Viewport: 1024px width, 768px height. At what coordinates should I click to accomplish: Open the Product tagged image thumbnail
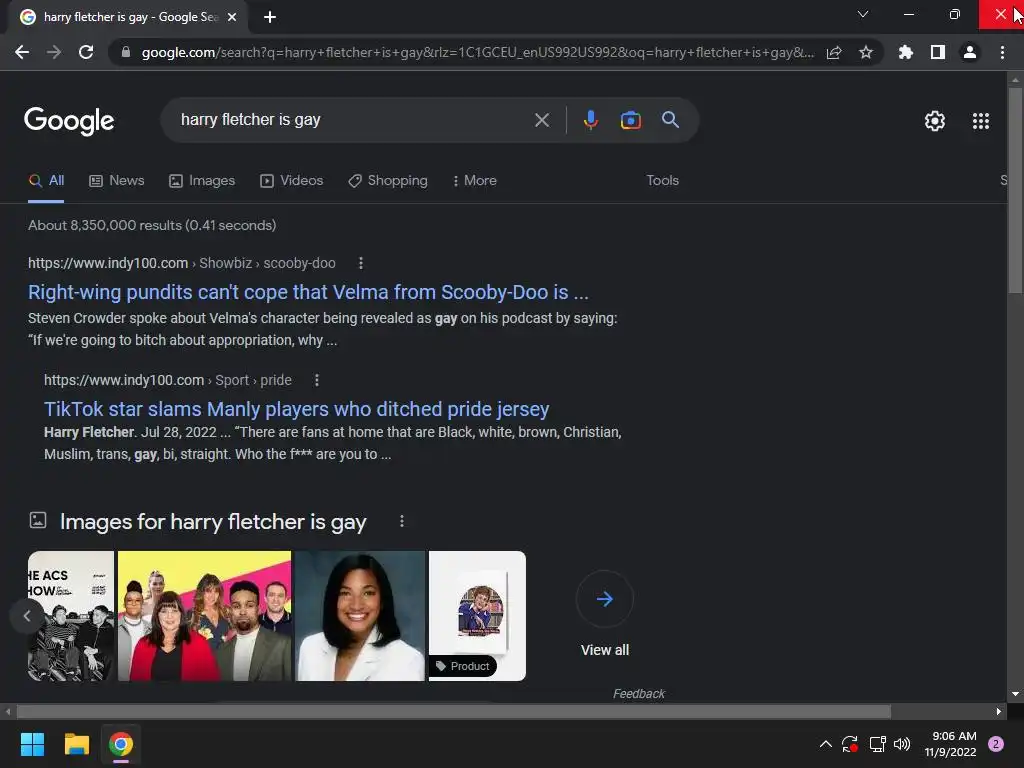point(477,616)
